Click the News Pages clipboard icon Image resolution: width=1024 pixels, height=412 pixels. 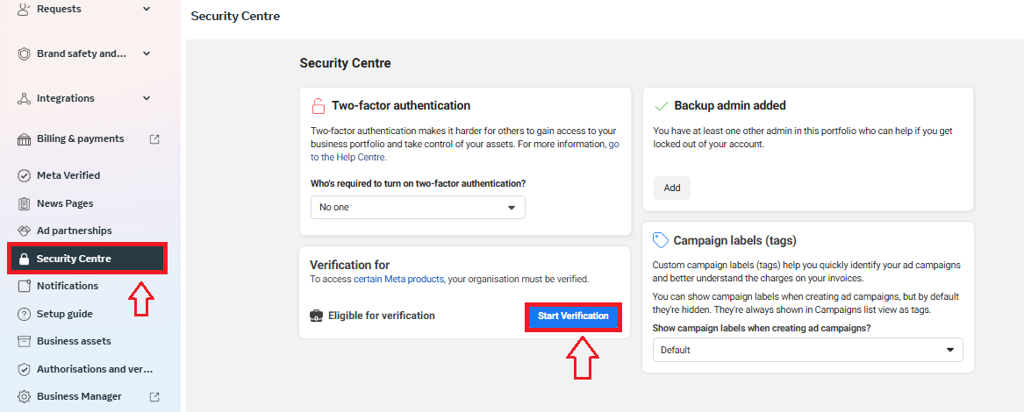click(x=24, y=204)
